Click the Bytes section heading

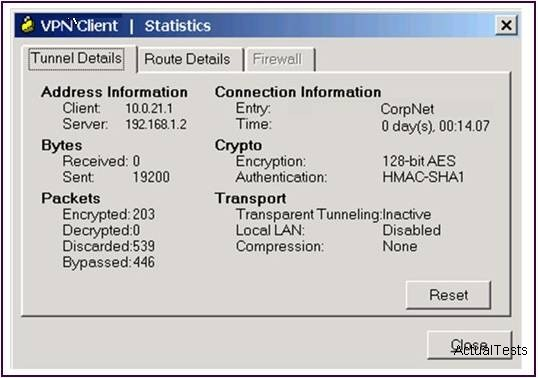click(x=62, y=145)
